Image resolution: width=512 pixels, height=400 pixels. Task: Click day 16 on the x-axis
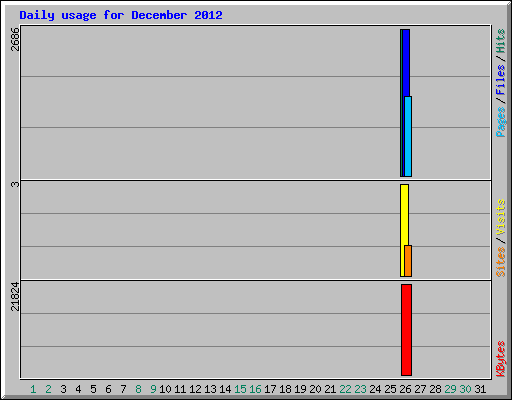point(255,389)
